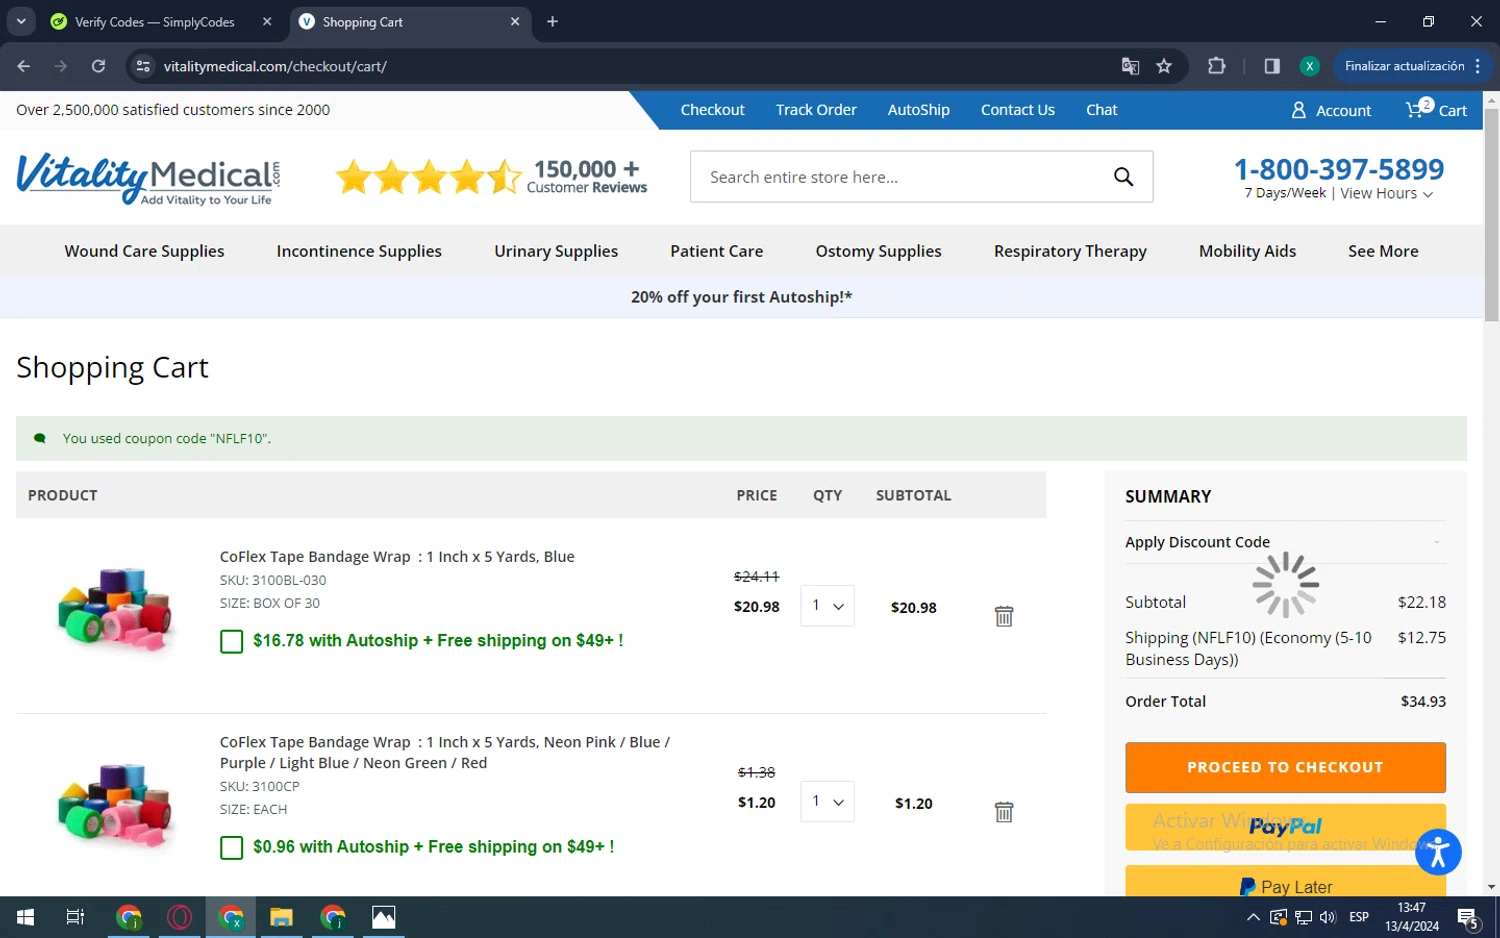Go to Checkout link in top bar
The height and width of the screenshot is (938, 1500).
(x=712, y=110)
